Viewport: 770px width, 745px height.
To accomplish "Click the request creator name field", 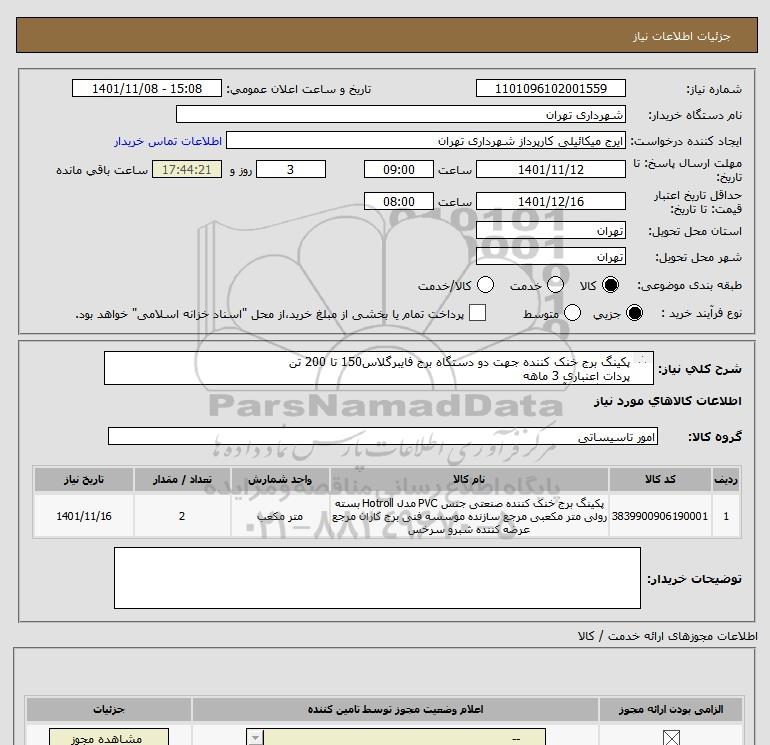I will pyautogui.click(x=426, y=141).
